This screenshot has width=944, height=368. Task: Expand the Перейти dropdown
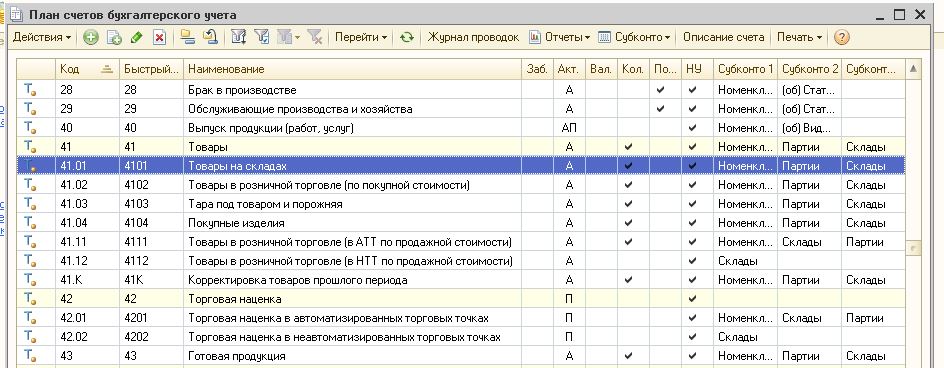tap(361, 37)
